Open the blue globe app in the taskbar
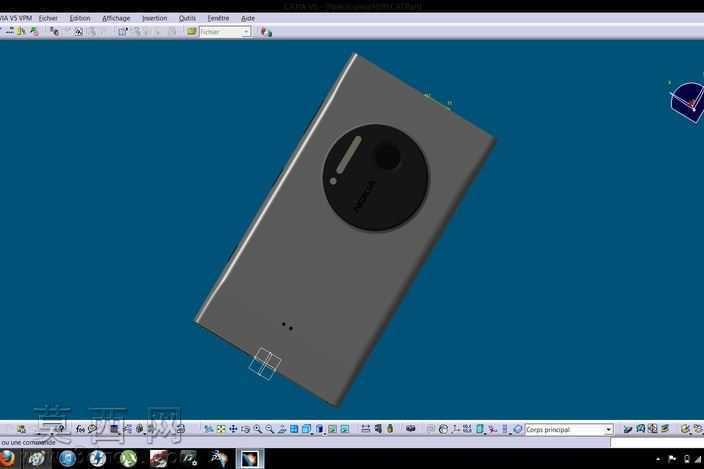The width and height of the screenshot is (704, 469). point(67,459)
